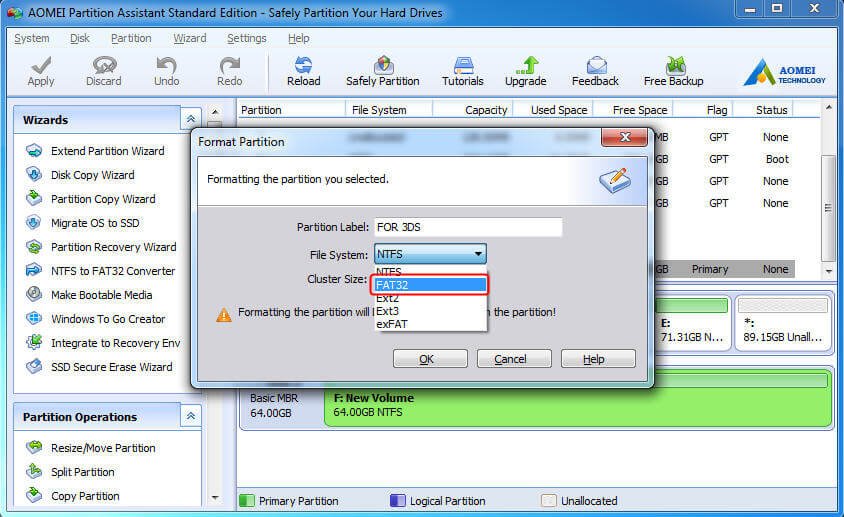The width and height of the screenshot is (844, 517).
Task: Open the Settings menu
Action: [247, 38]
